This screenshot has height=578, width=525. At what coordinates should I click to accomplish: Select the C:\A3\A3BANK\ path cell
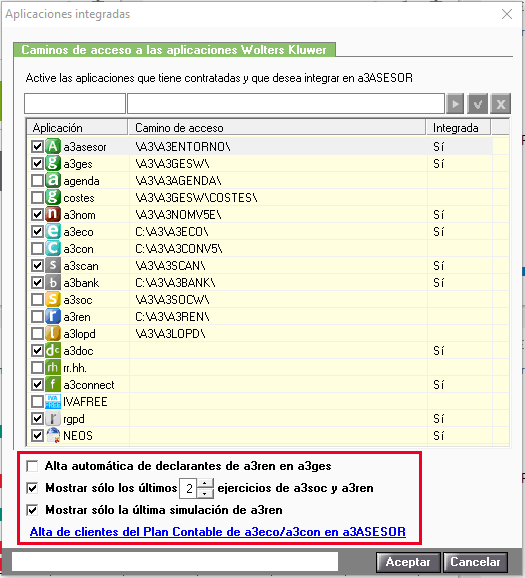[278, 282]
